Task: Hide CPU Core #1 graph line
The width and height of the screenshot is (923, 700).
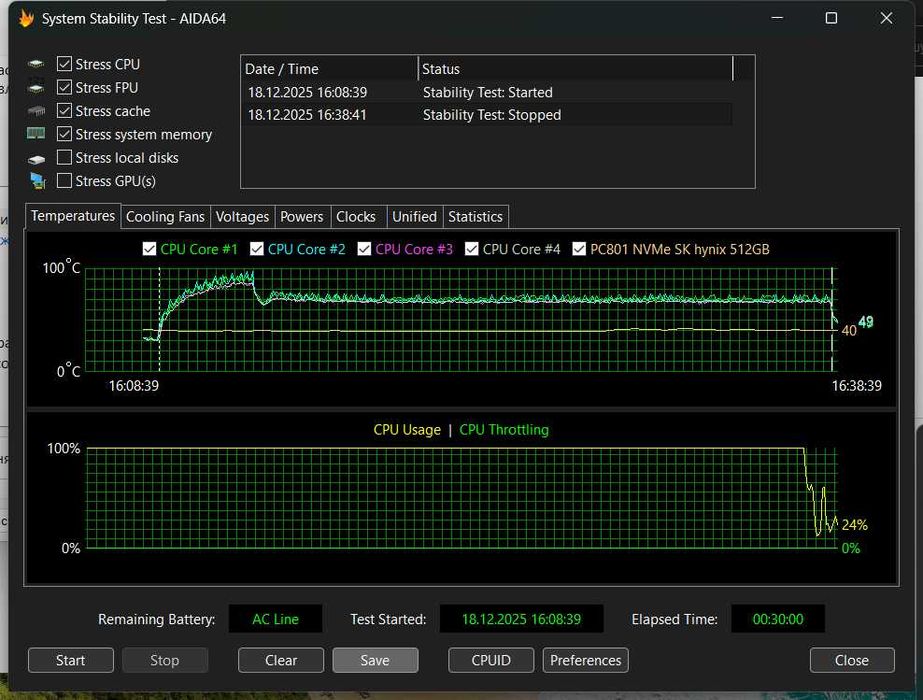Action: click(x=150, y=249)
